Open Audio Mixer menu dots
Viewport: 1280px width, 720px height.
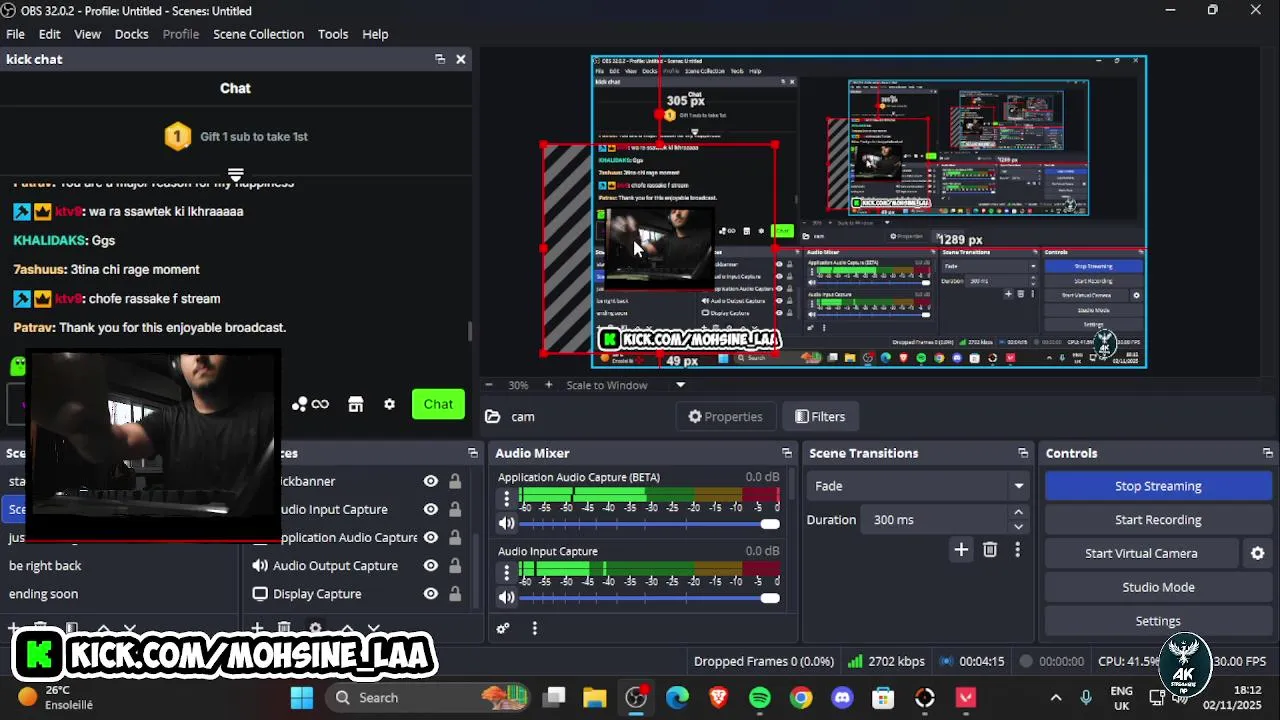(x=535, y=628)
